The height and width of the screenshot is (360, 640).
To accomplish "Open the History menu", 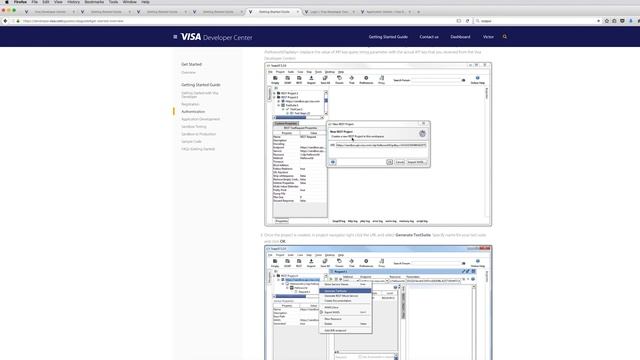I will click(x=73, y=2).
